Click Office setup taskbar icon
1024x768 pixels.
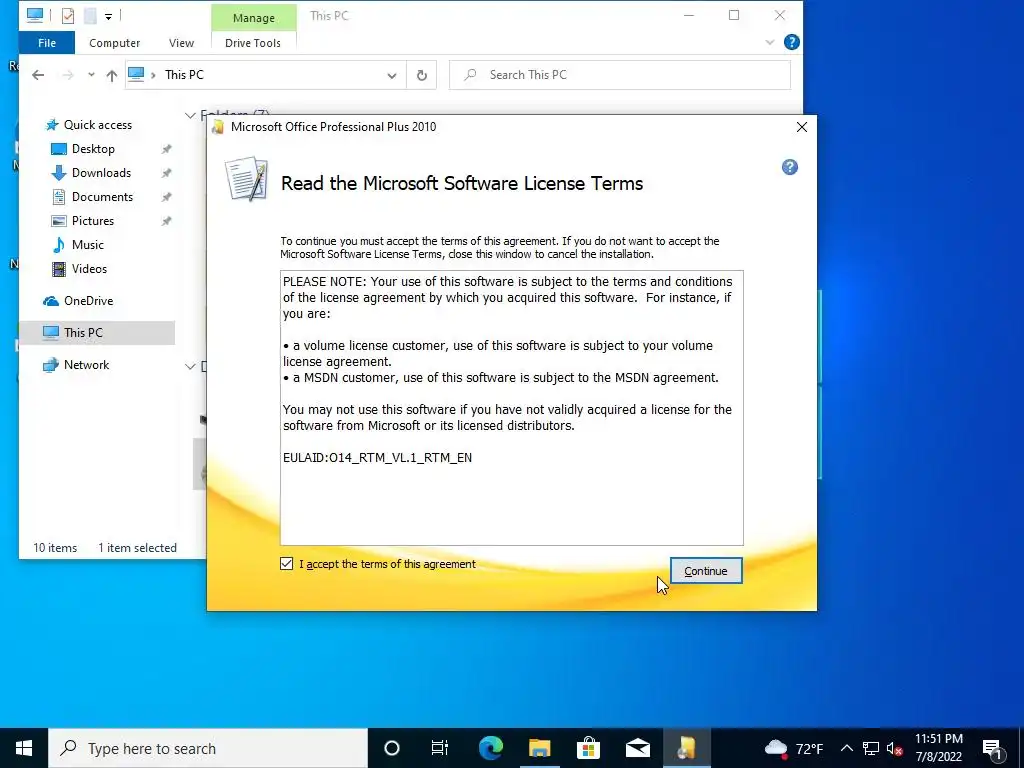(686, 748)
